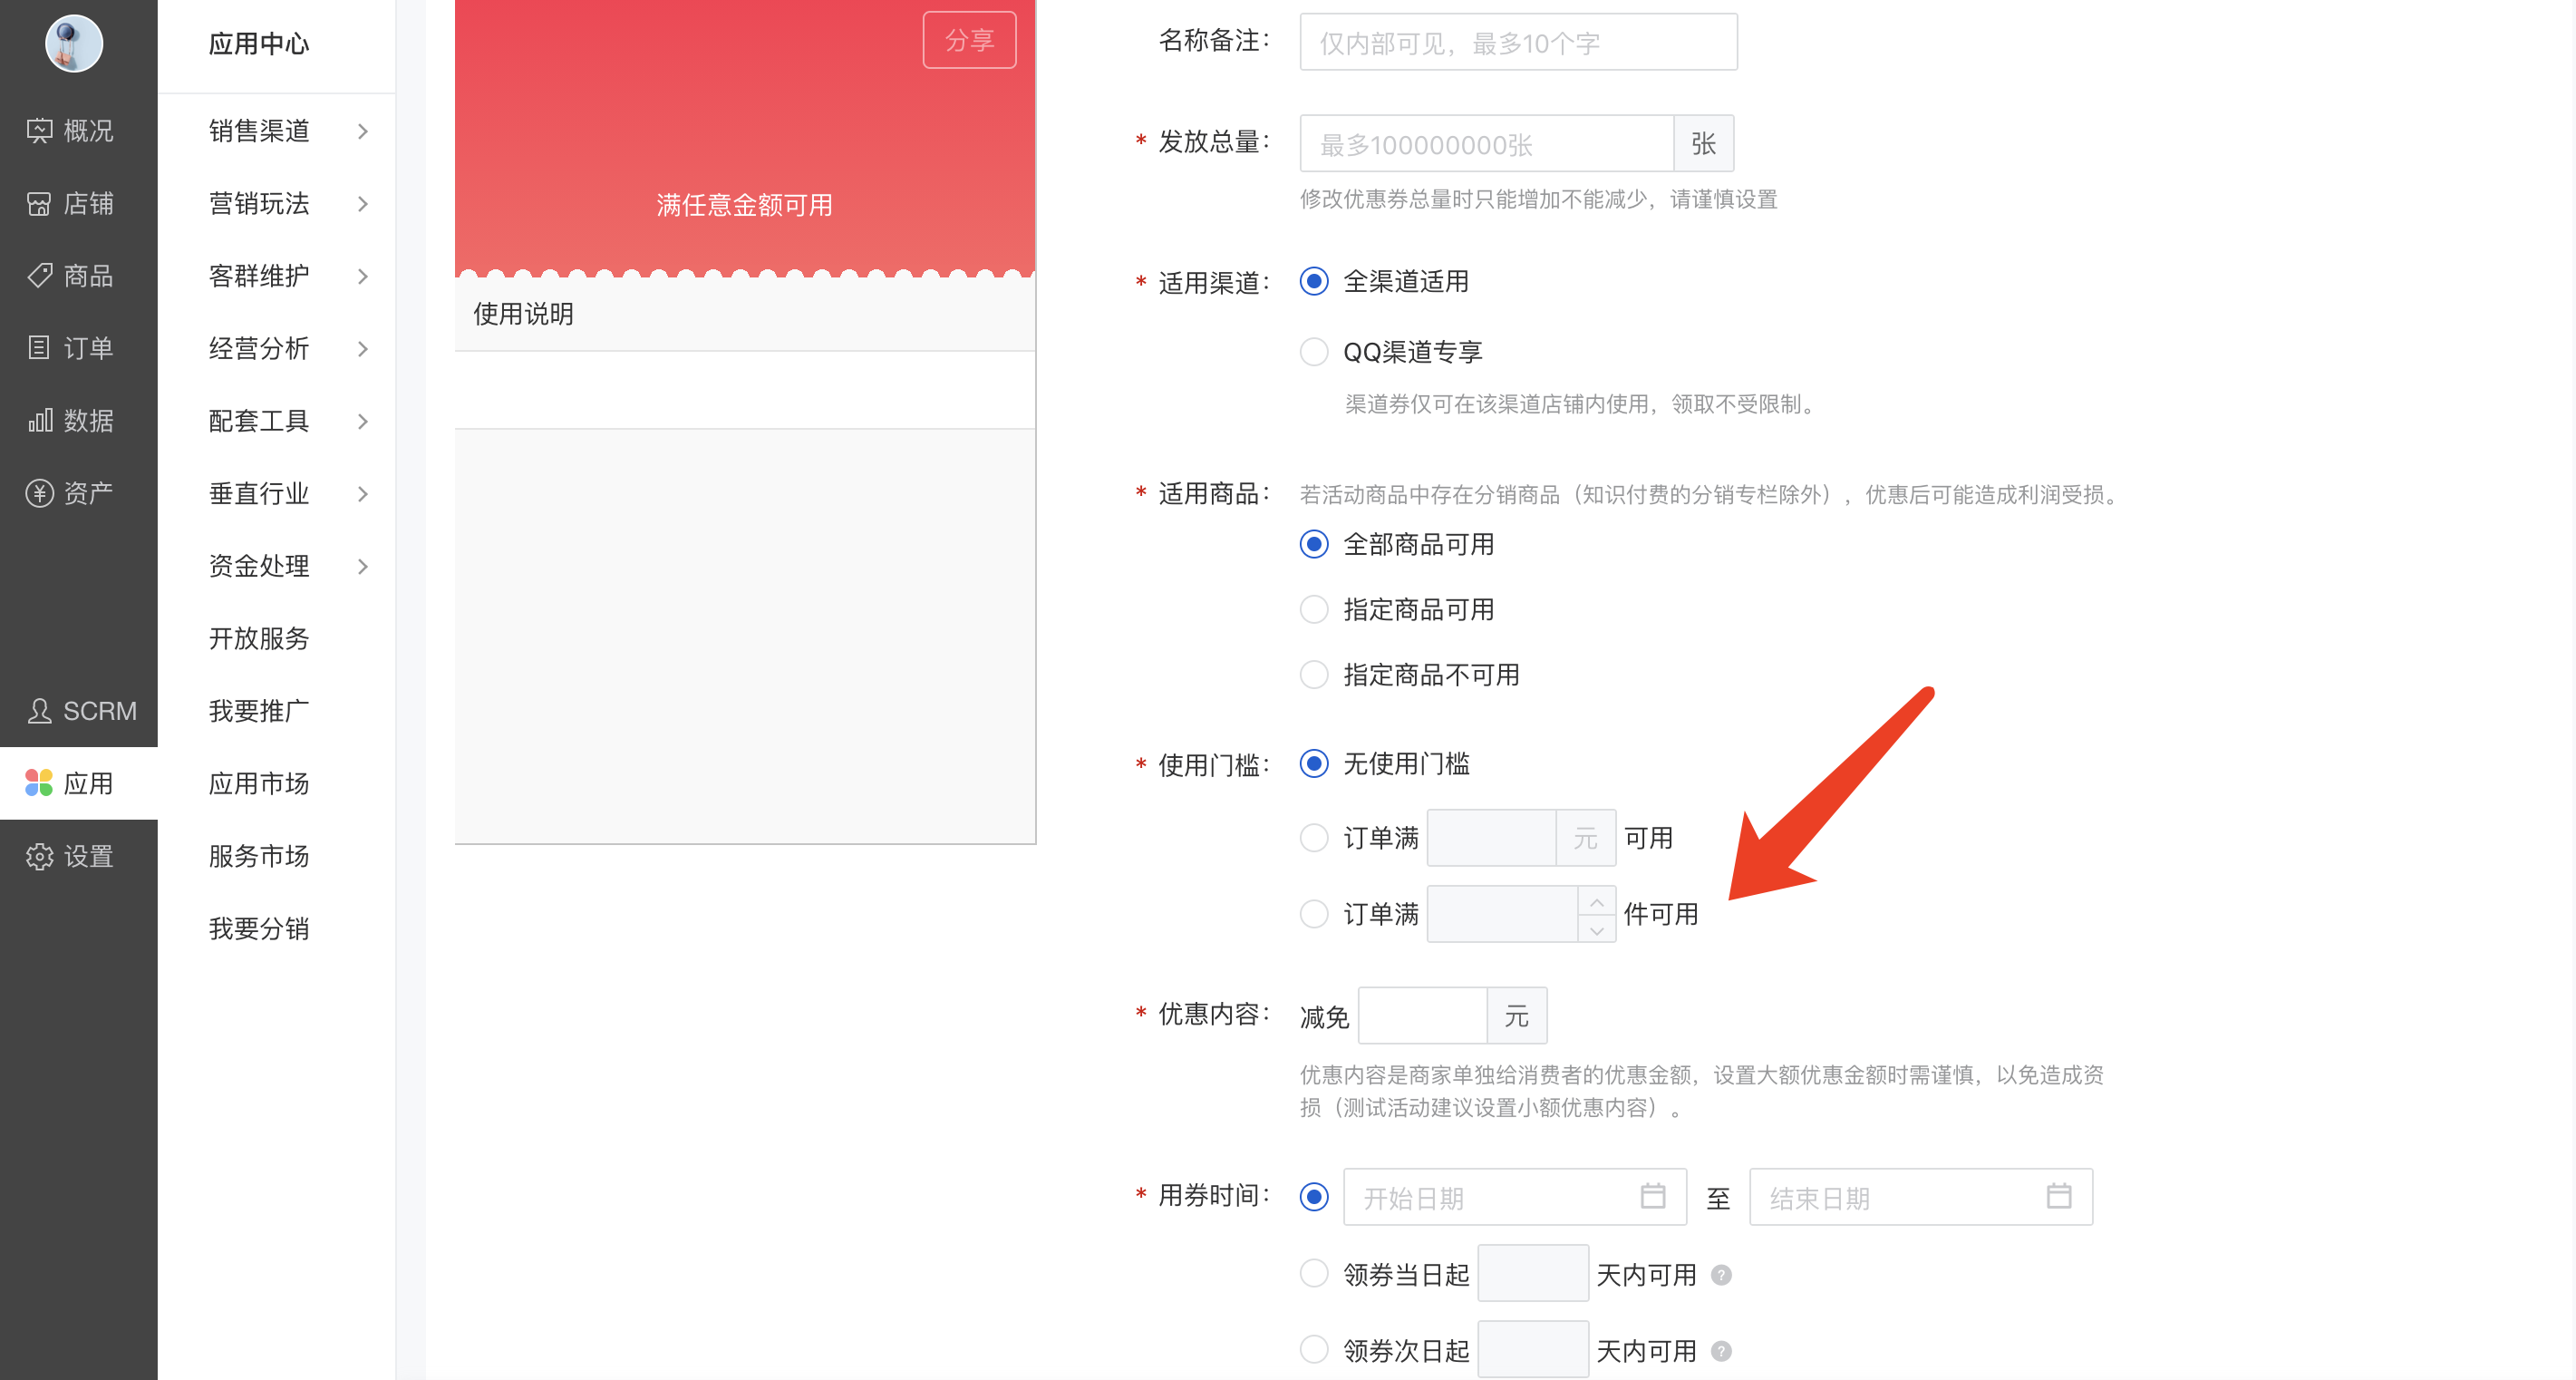2576x1380 pixels.
Task: Open the 数据 bar chart icon
Action: pos(39,420)
